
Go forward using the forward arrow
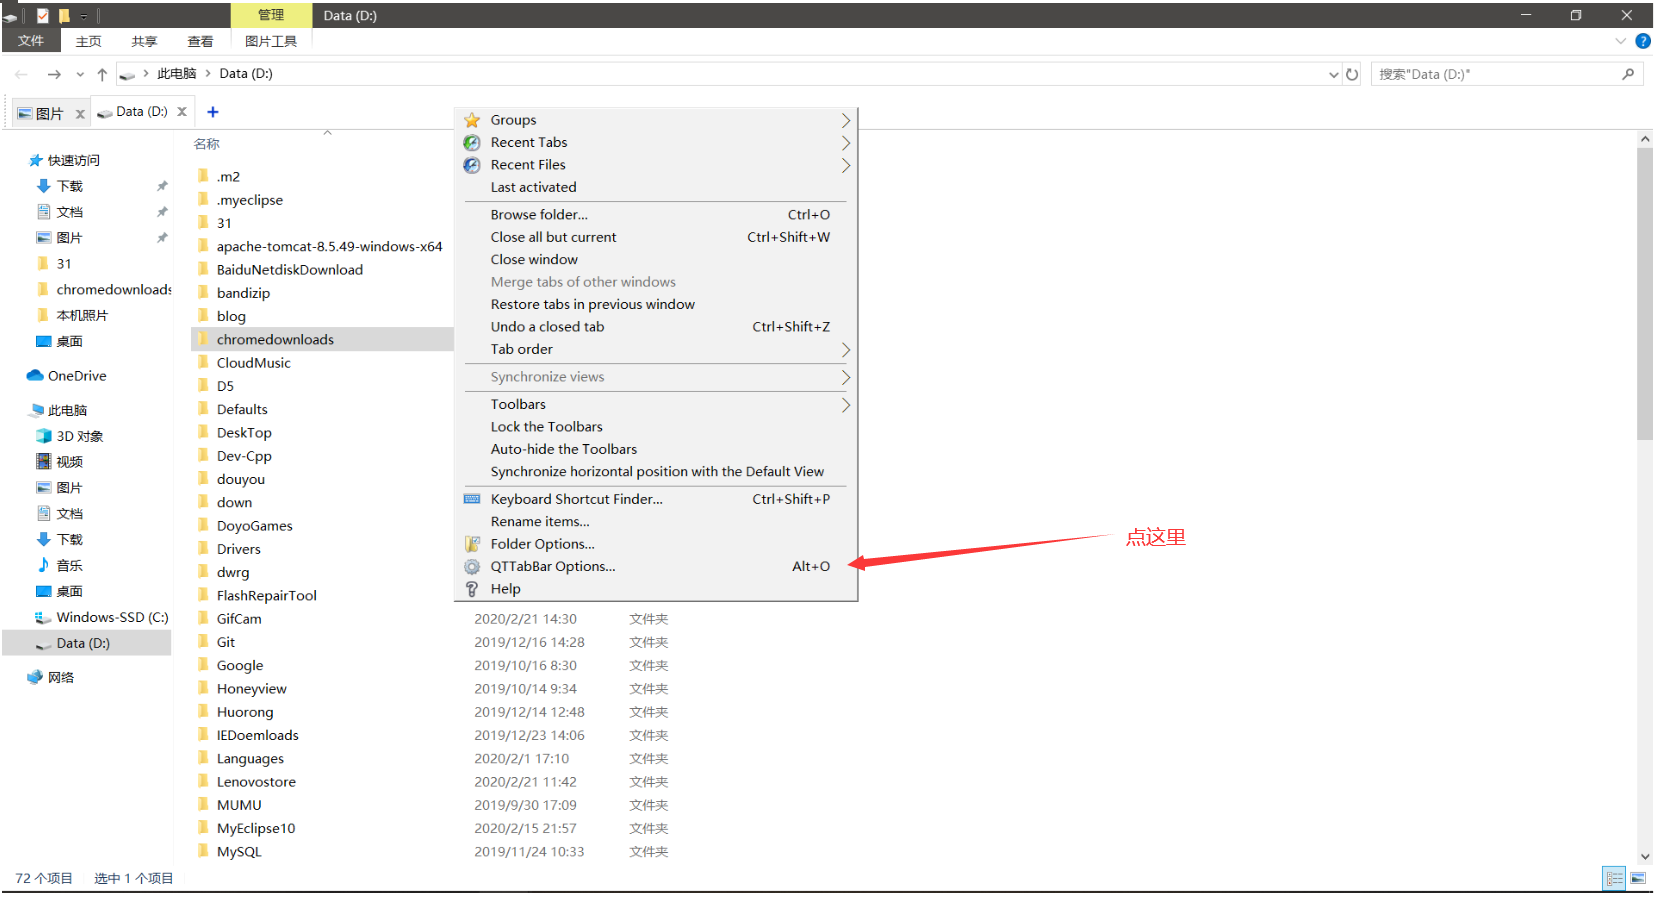point(54,74)
